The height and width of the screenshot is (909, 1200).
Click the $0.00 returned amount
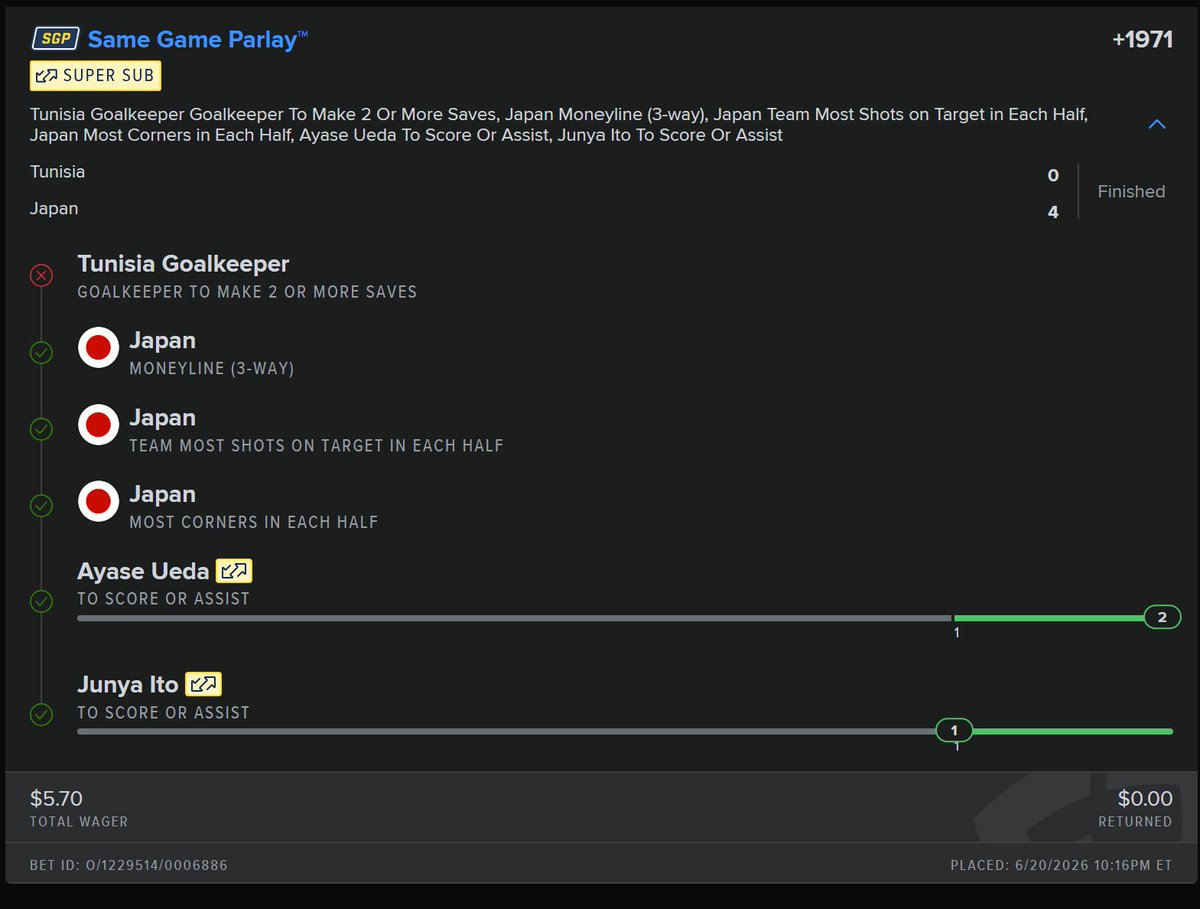1145,798
